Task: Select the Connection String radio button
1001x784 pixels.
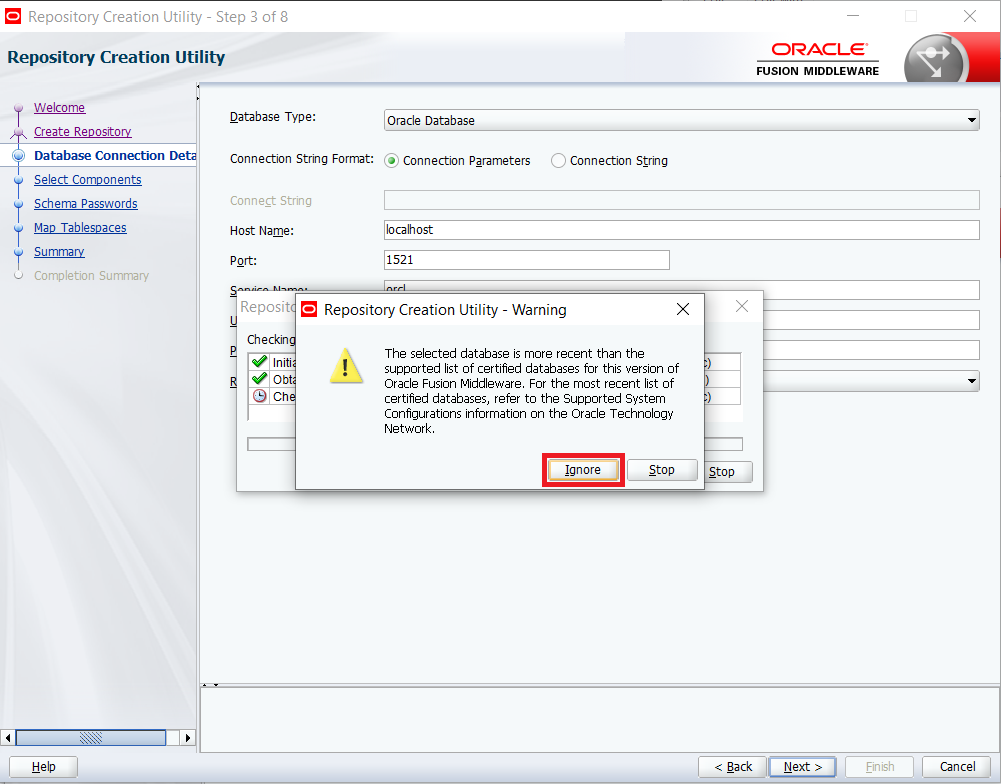Action: (x=558, y=161)
